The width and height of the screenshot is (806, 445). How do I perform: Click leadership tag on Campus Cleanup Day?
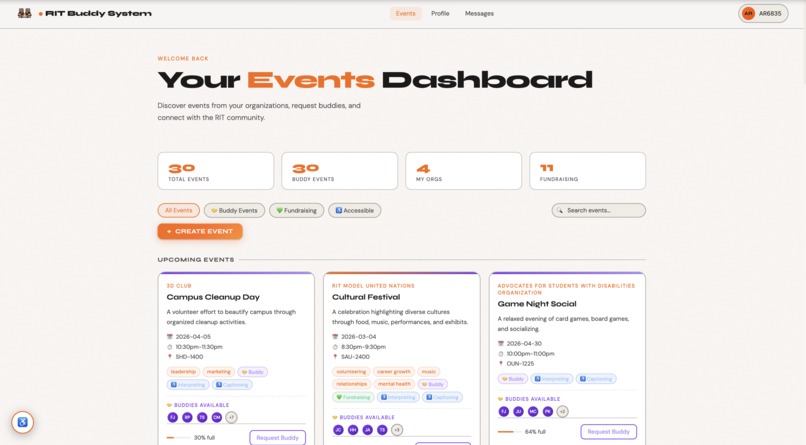183,372
